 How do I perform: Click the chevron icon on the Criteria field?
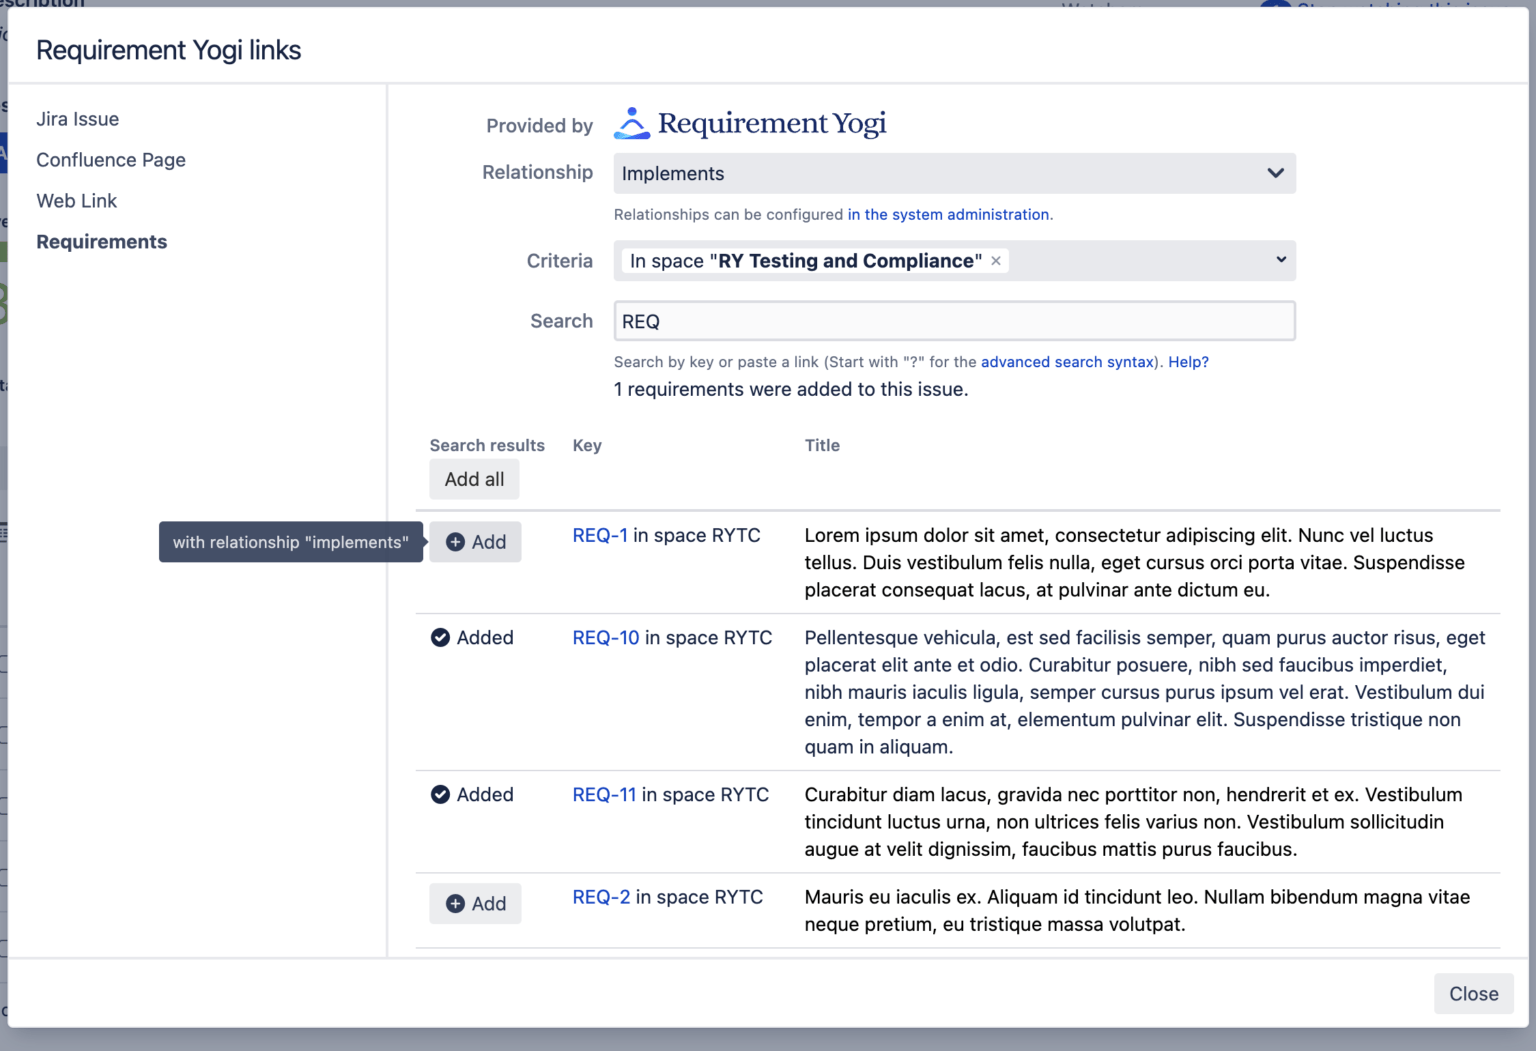[x=1281, y=260]
